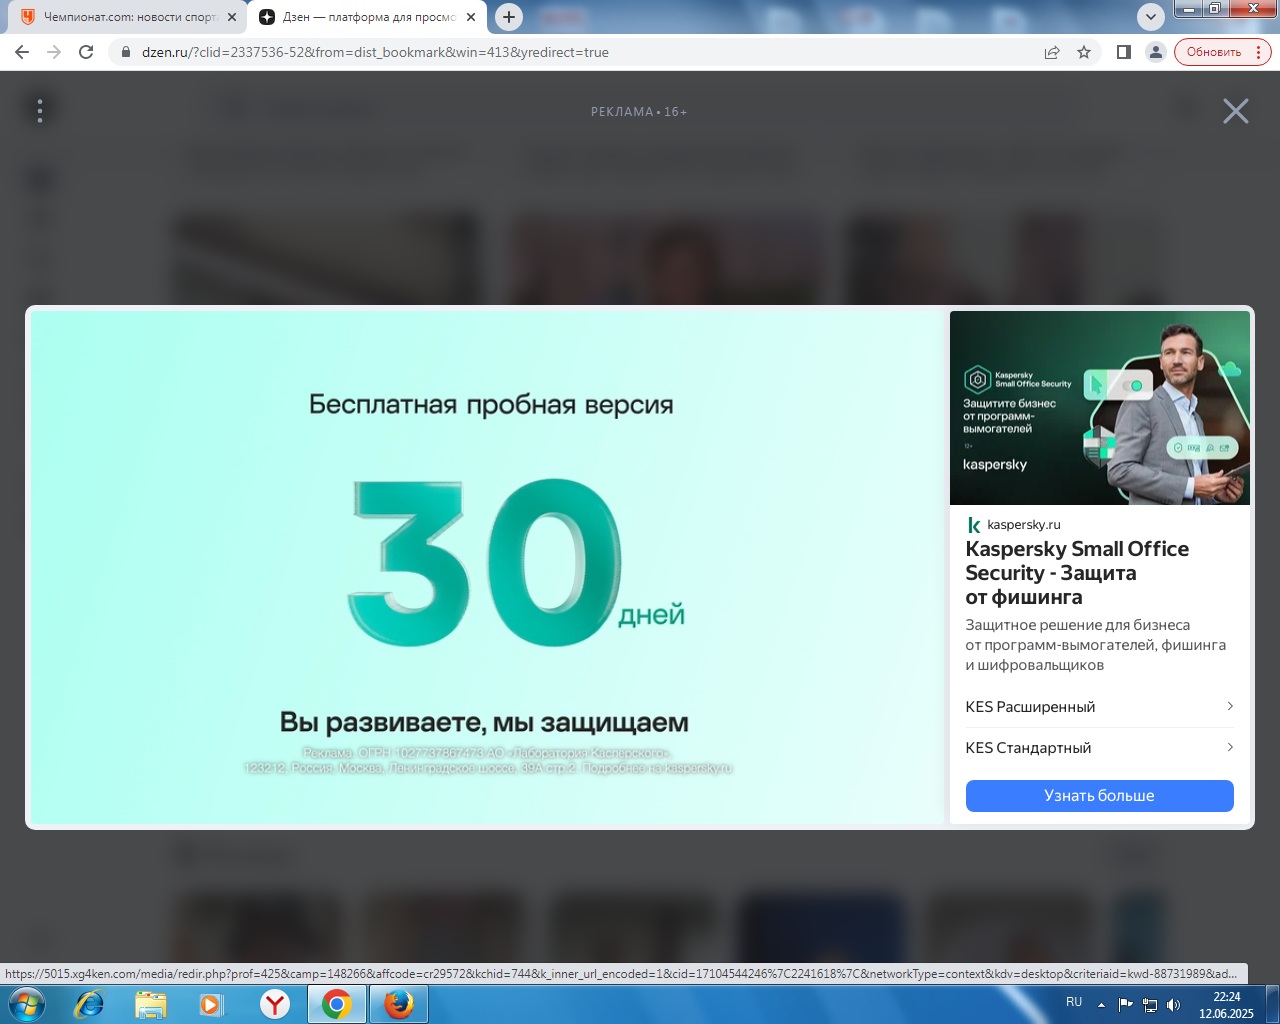Click the 30 дней trial banner
The image size is (1280, 1024).
pos(488,568)
